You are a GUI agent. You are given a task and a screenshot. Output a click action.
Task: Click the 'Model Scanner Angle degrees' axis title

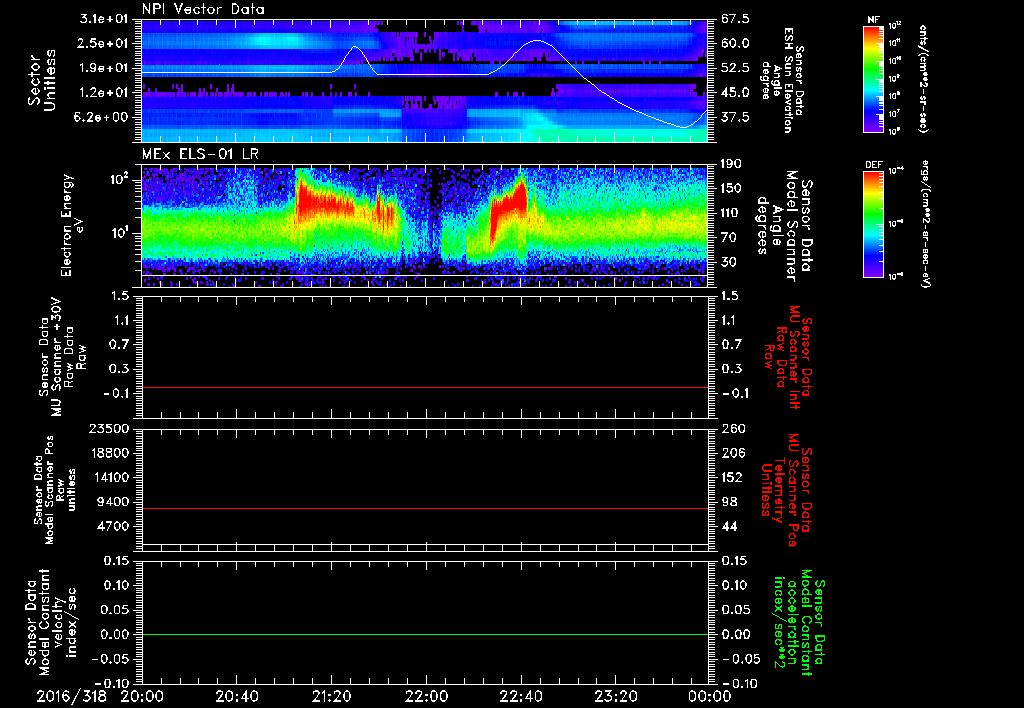[x=784, y=225]
